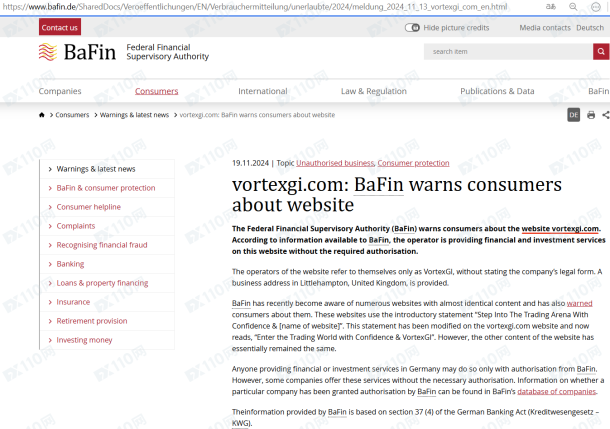Open the Consumers main menu
Image resolution: width=610 pixels, height=429 pixels.
point(156,91)
